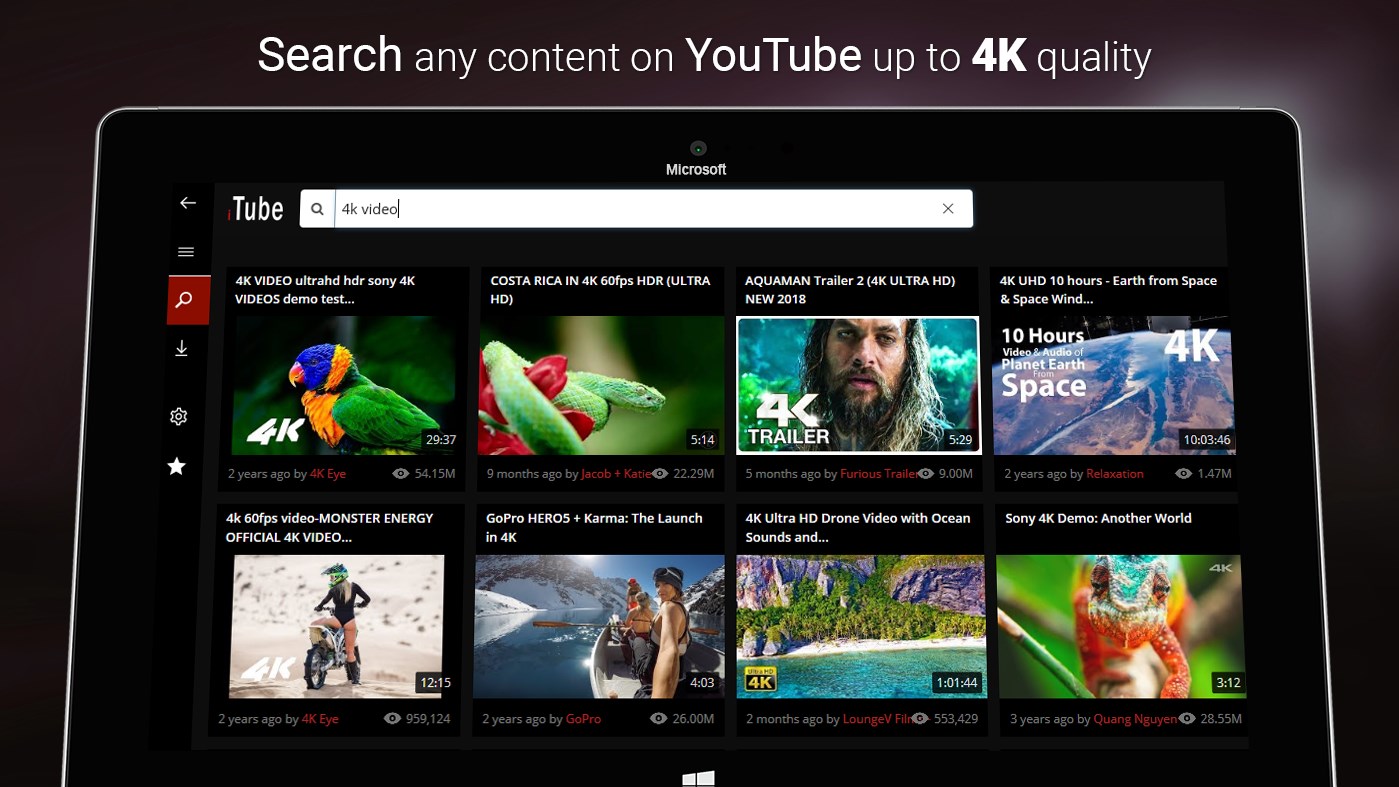Open the GoPro channel link
Viewport: 1399px width, 787px height.
583,719
